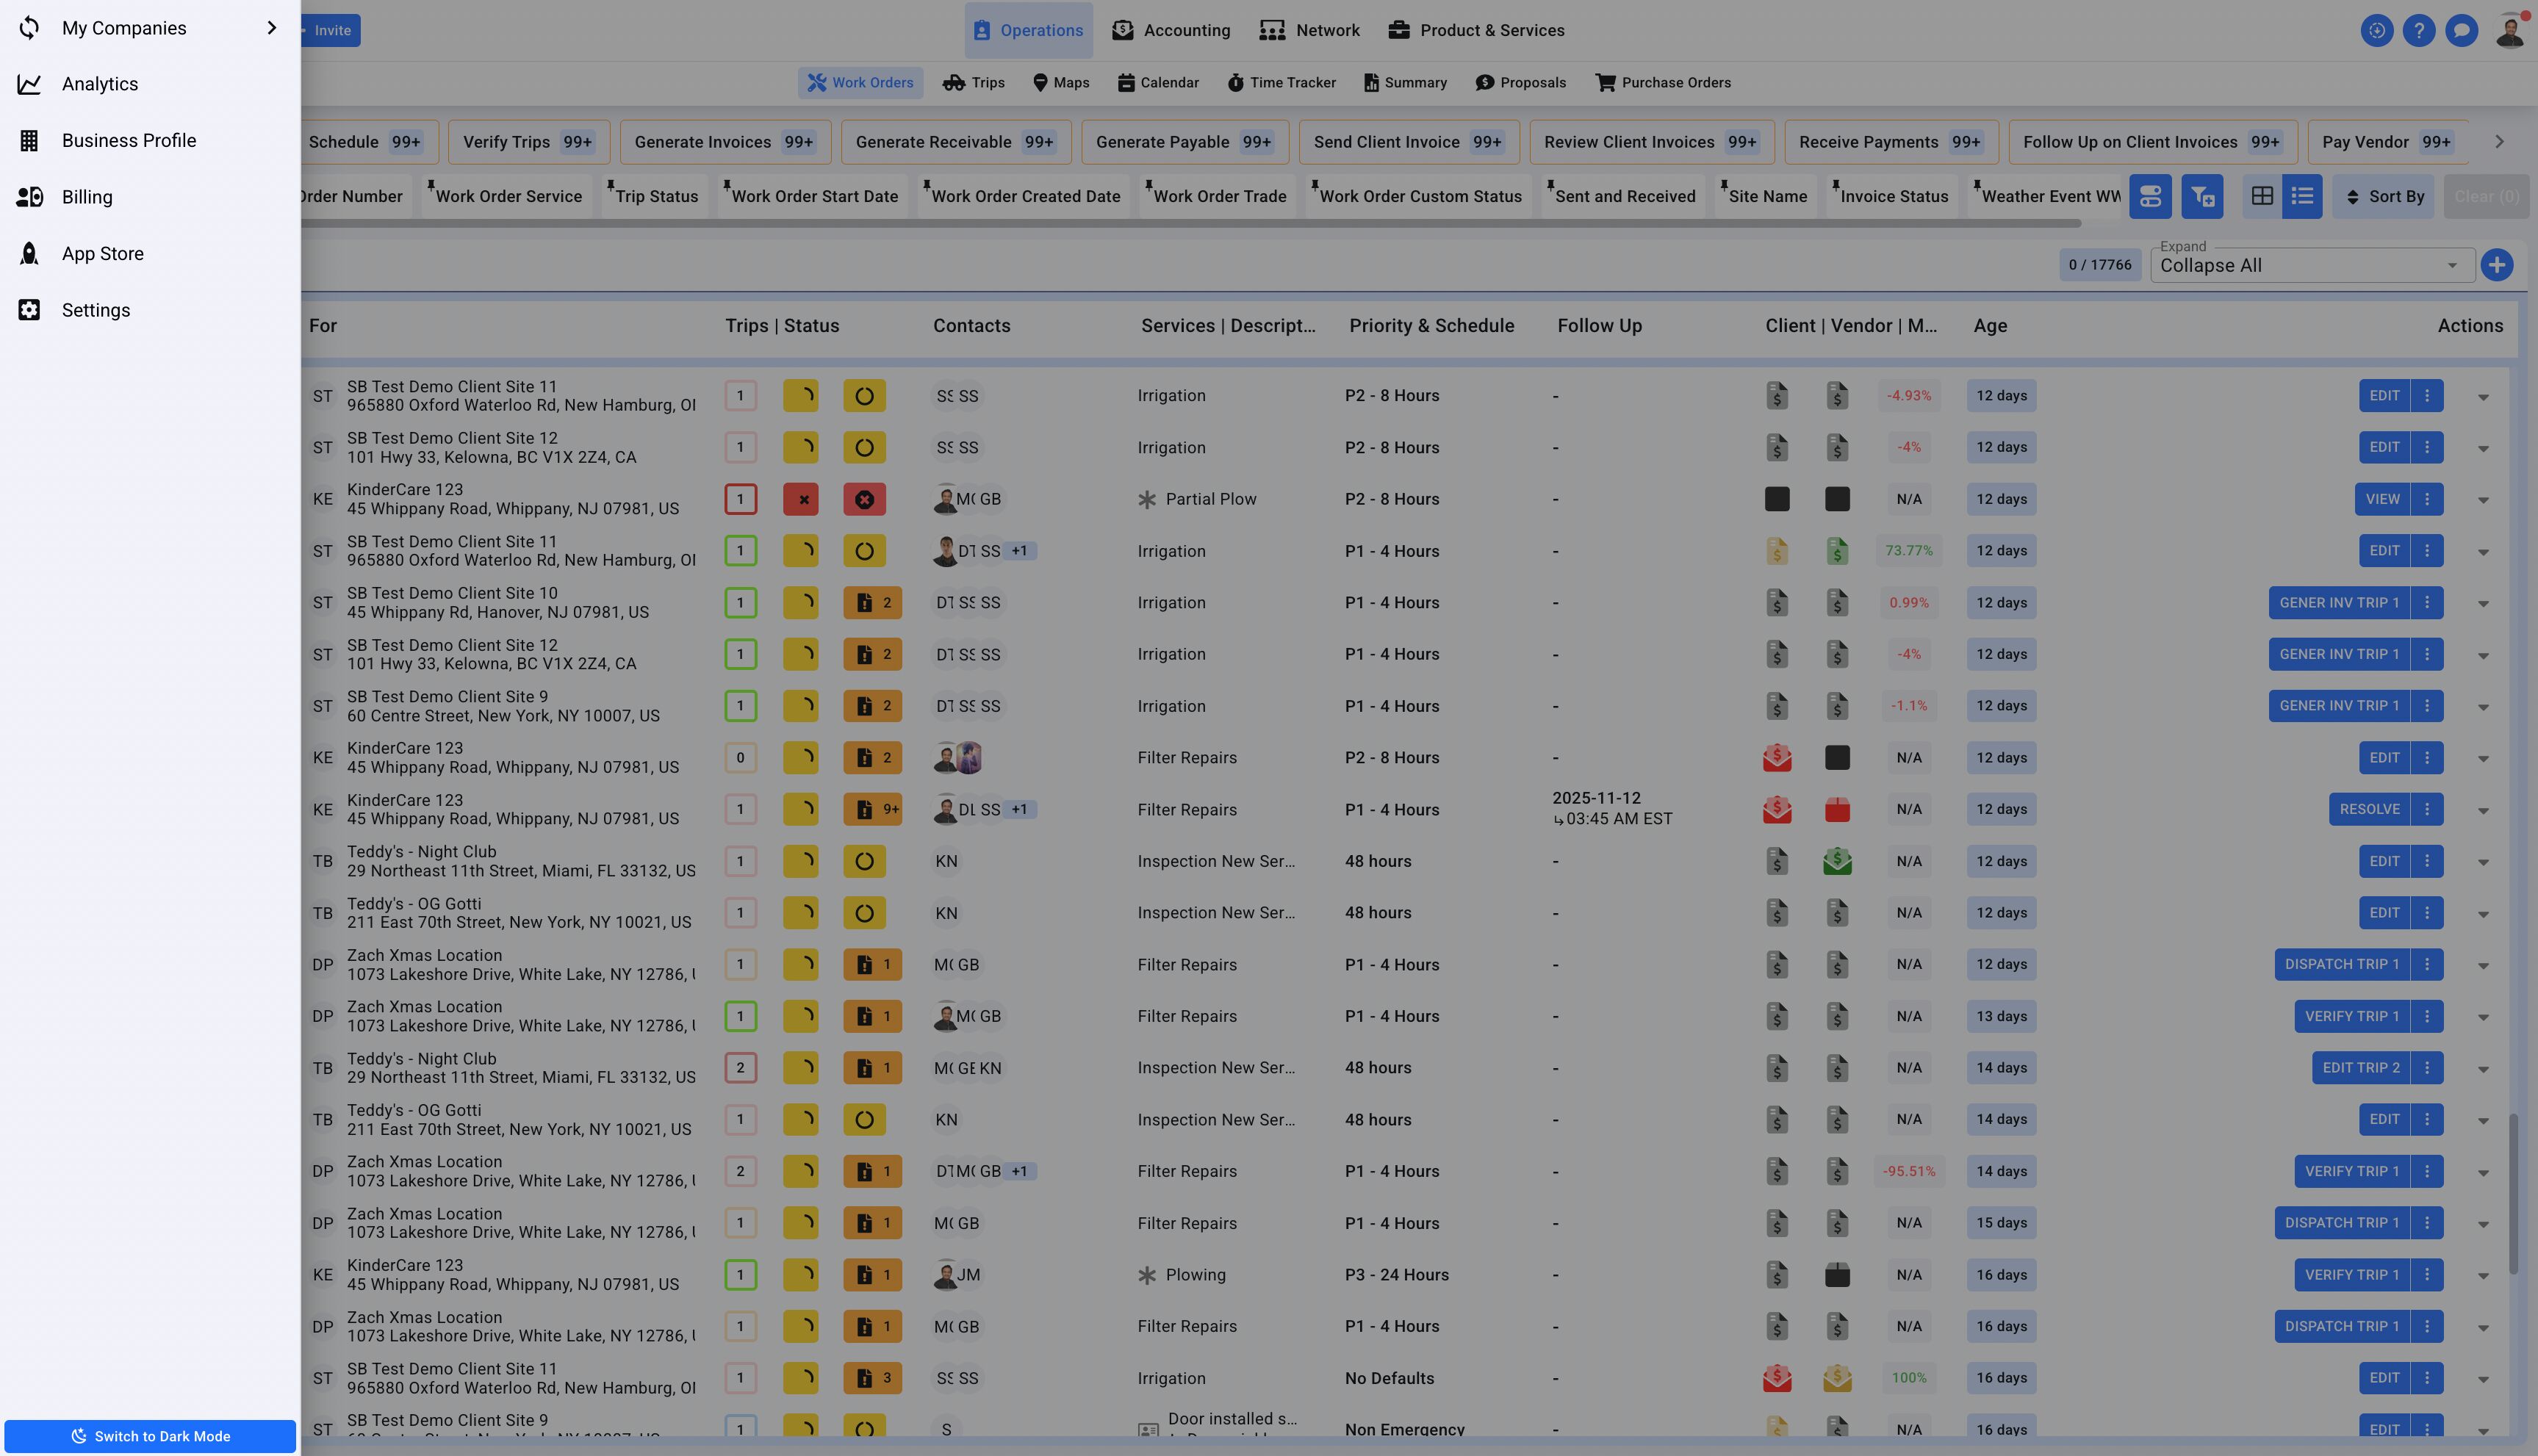Viewport: 2538px width, 1456px height.
Task: Click RESOLVE on KinderCare Filter Repairs row
Action: pyautogui.click(x=2368, y=809)
